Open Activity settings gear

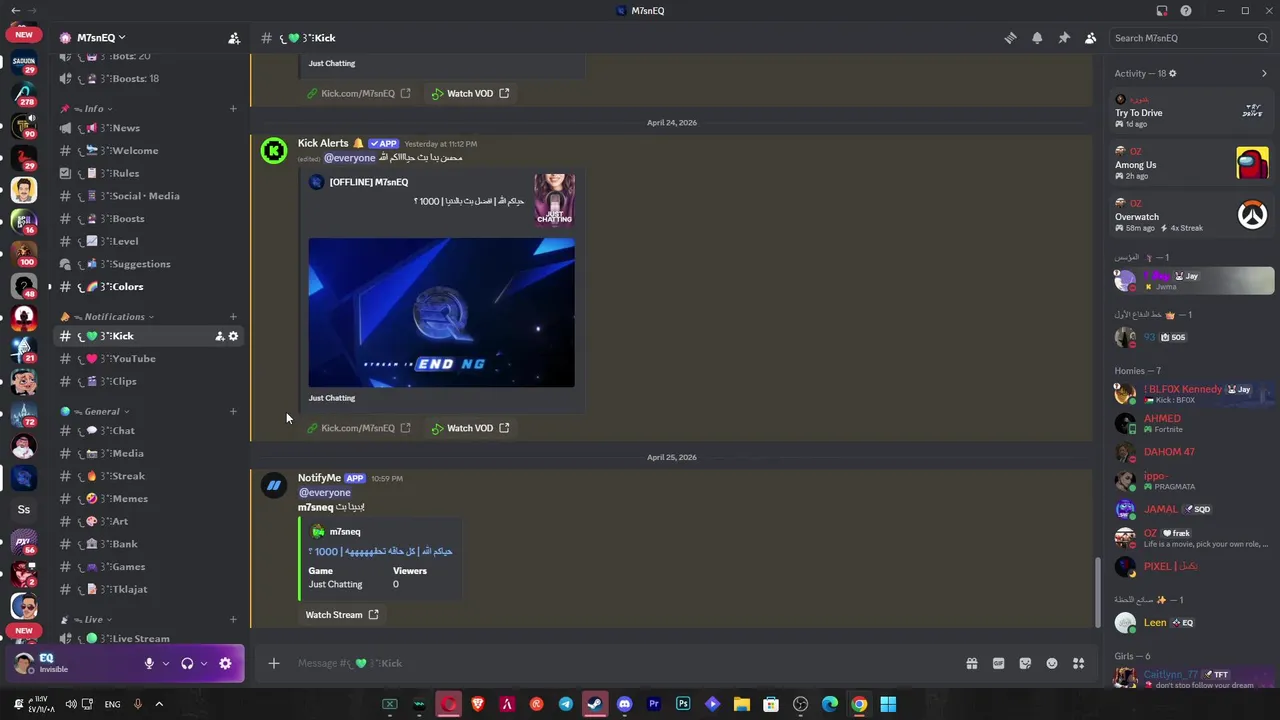point(1173,73)
